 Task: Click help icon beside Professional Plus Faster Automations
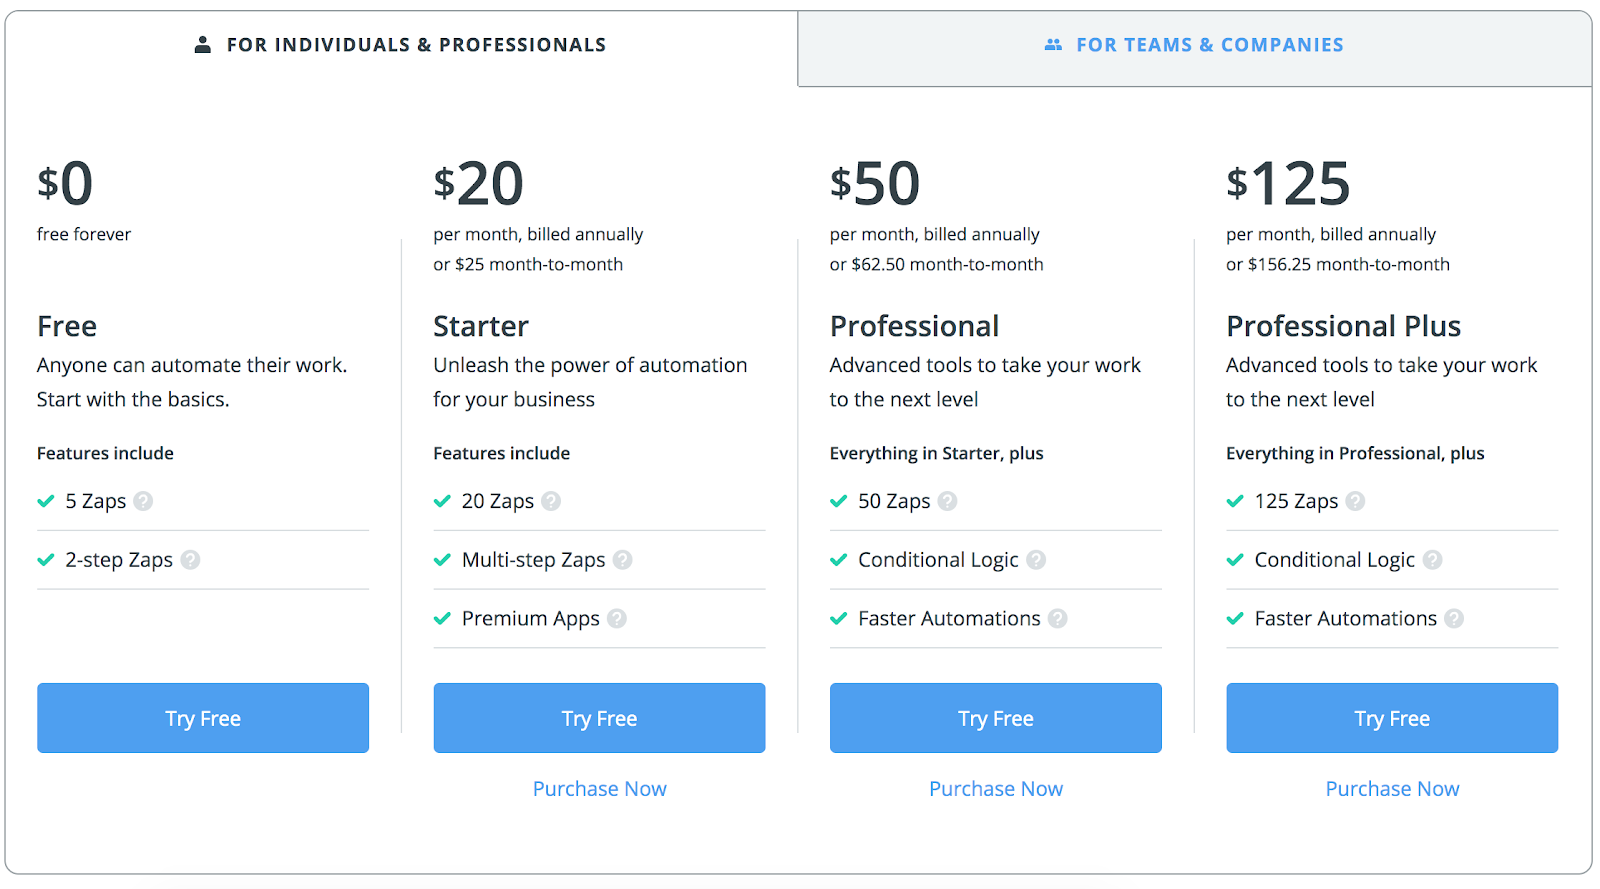click(x=1454, y=619)
